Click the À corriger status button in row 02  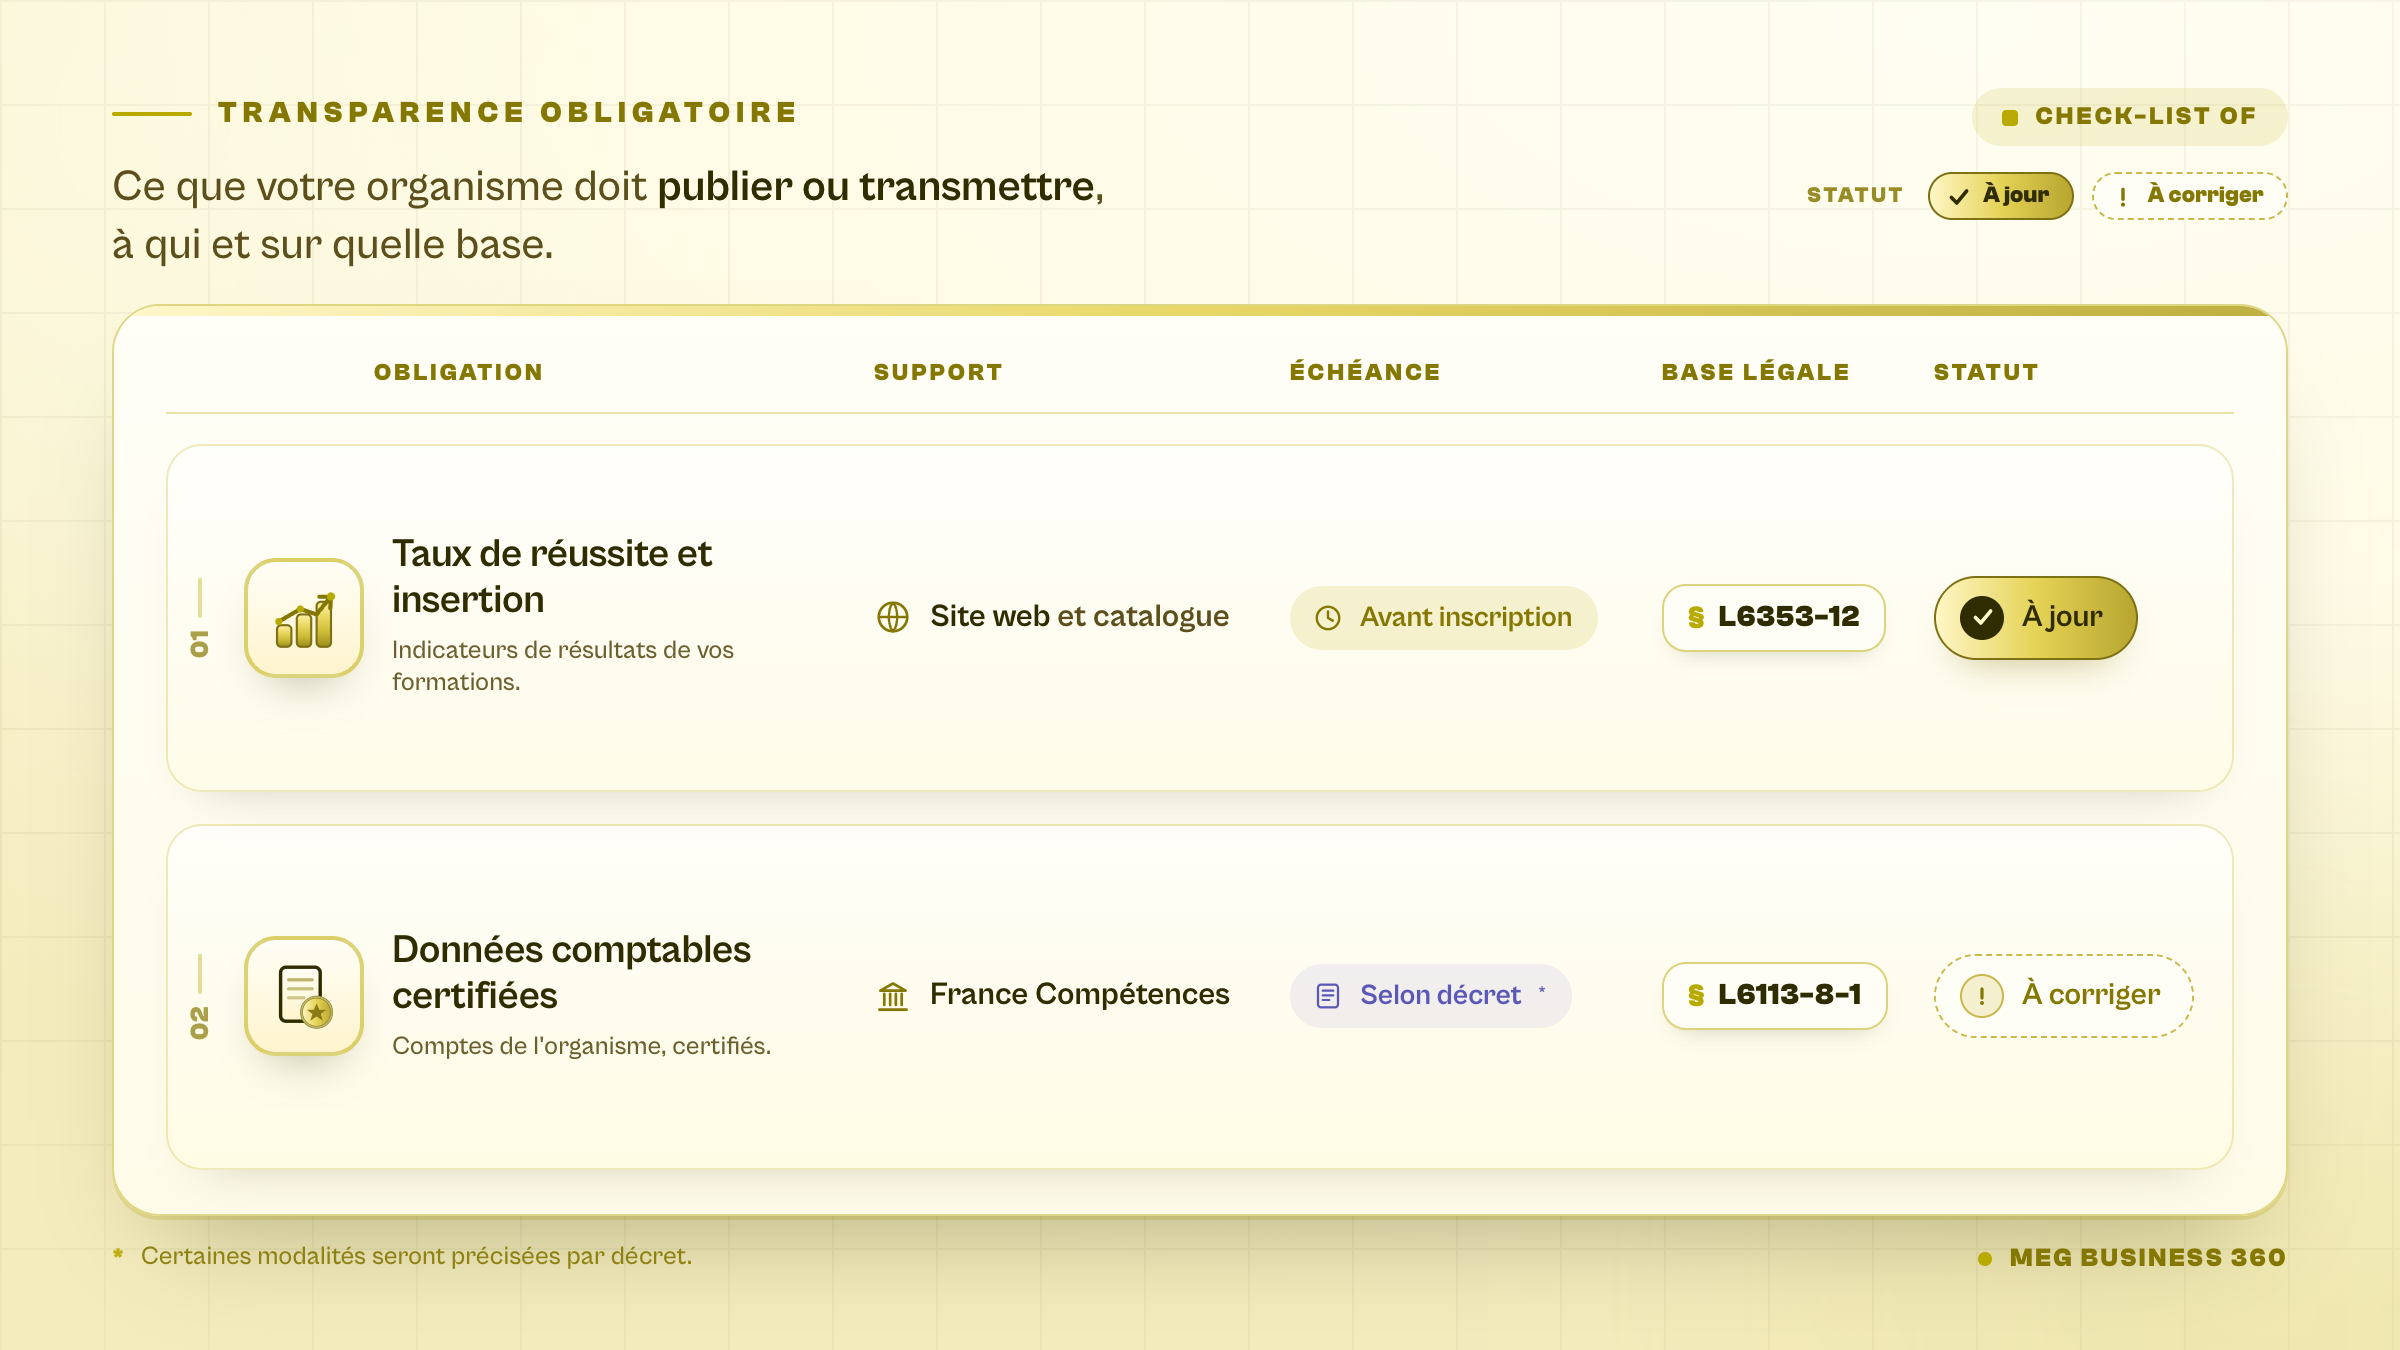click(2063, 996)
